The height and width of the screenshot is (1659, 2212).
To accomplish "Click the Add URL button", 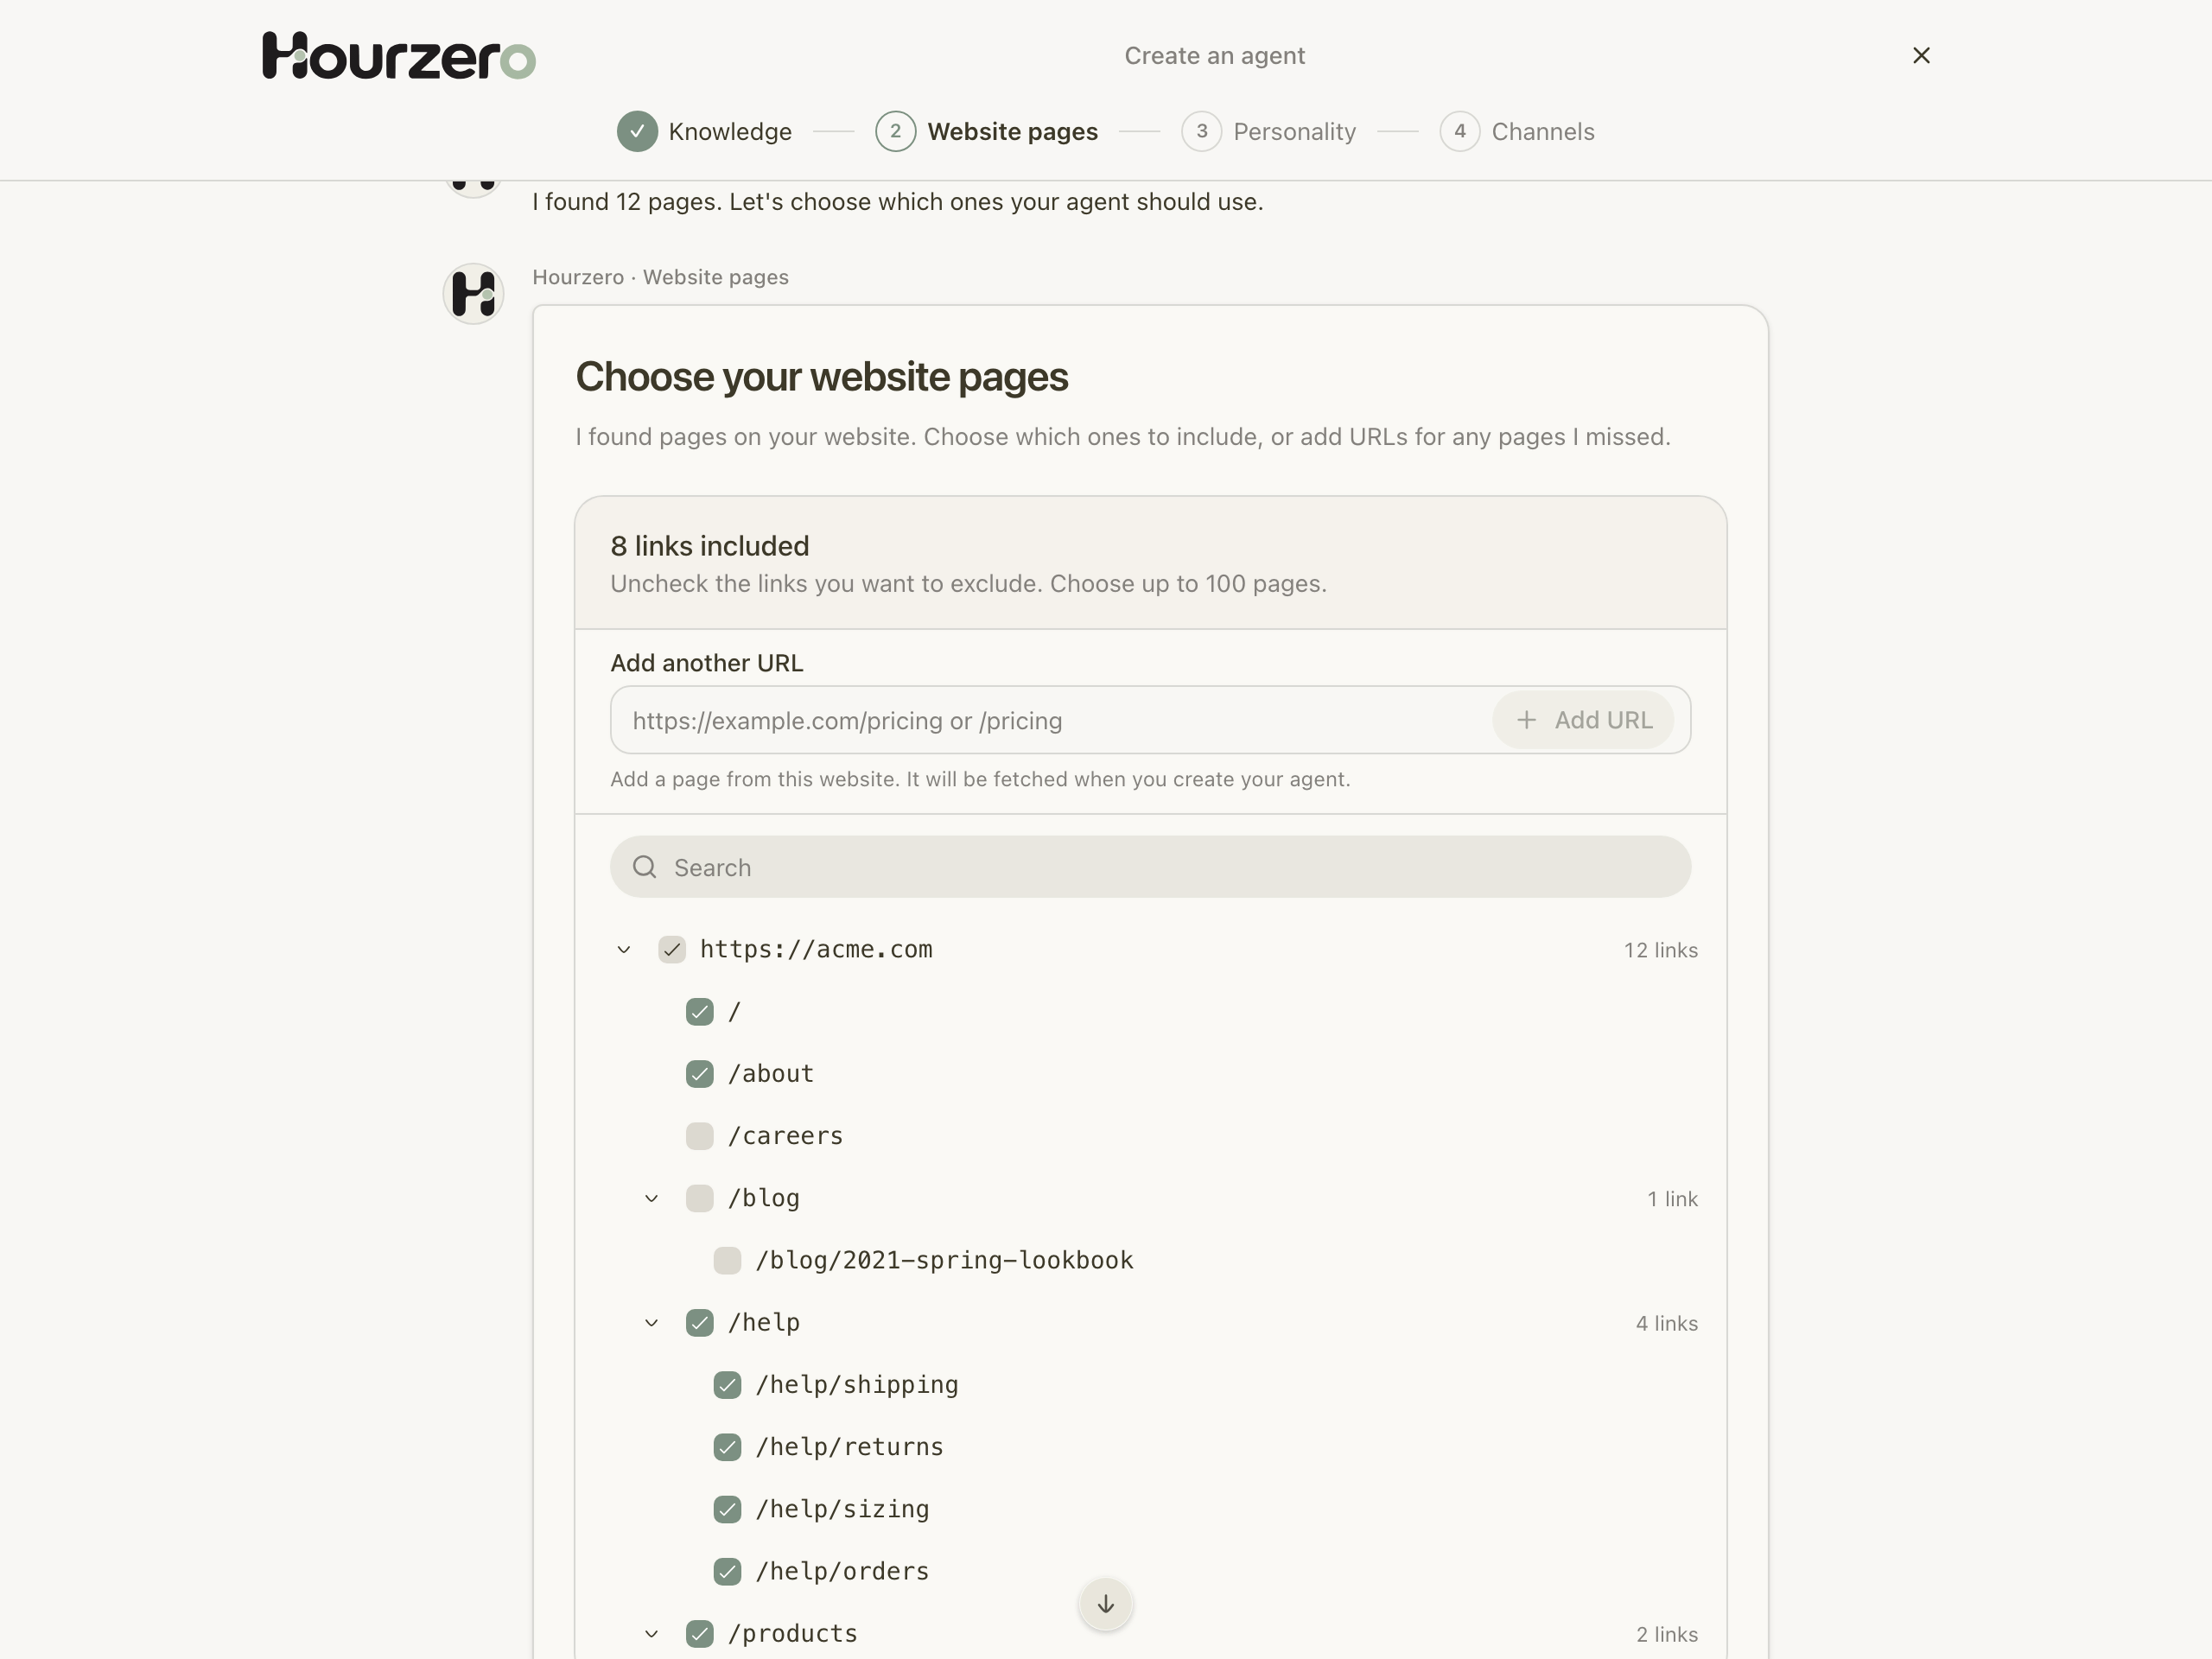I will point(1583,720).
